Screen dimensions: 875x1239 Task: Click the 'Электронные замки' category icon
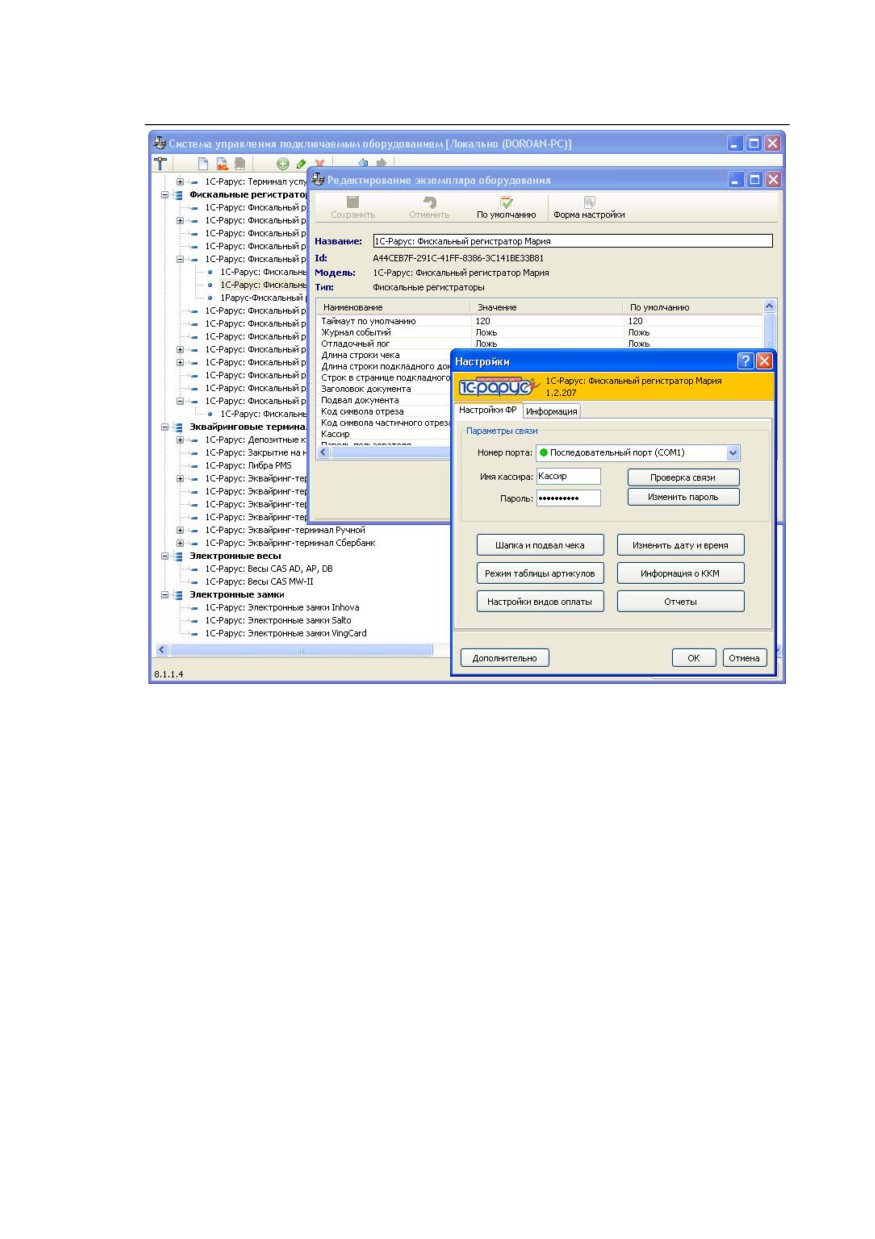click(x=180, y=594)
